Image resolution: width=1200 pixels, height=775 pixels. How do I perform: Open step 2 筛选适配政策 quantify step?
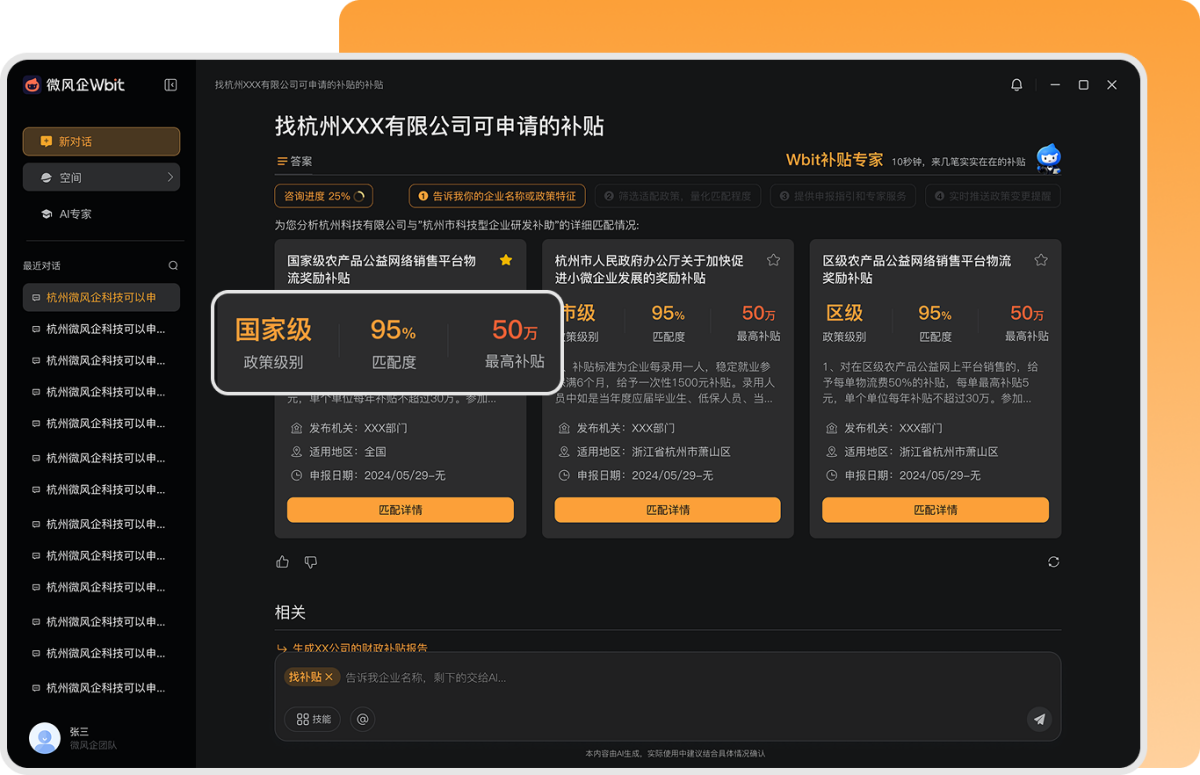677,195
